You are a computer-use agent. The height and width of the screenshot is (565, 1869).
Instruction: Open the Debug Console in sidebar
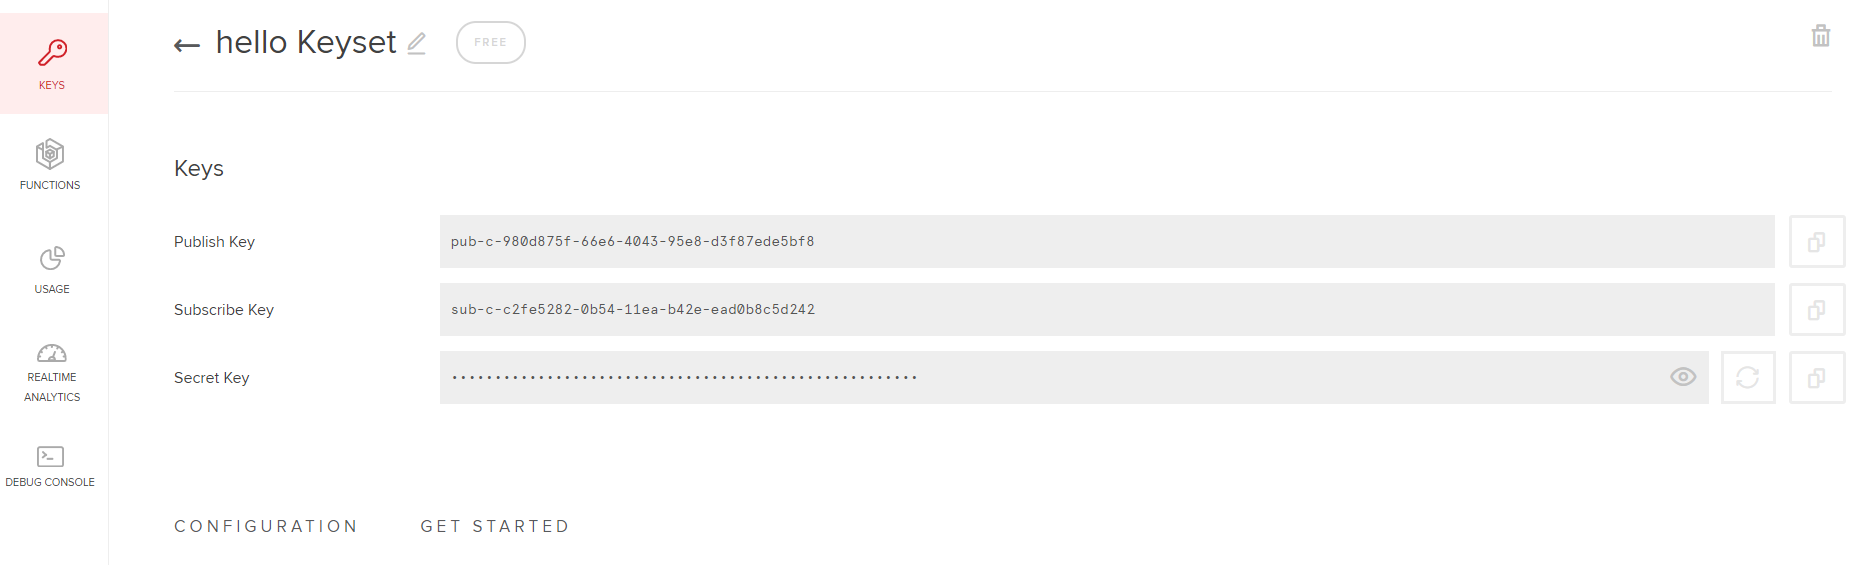(50, 466)
